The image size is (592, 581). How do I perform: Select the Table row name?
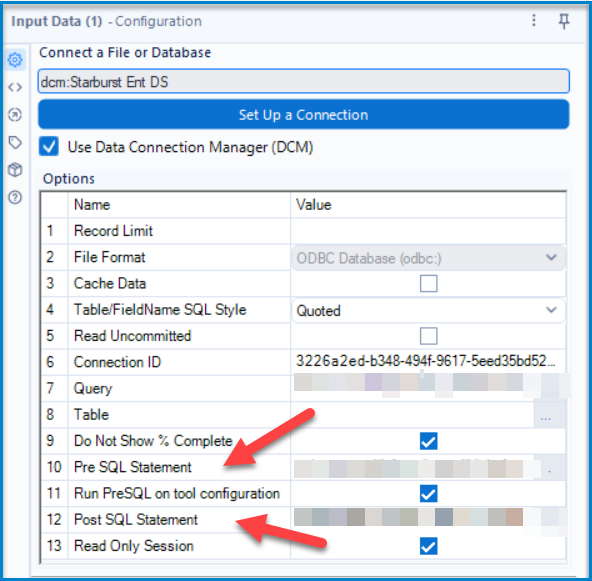click(x=91, y=415)
